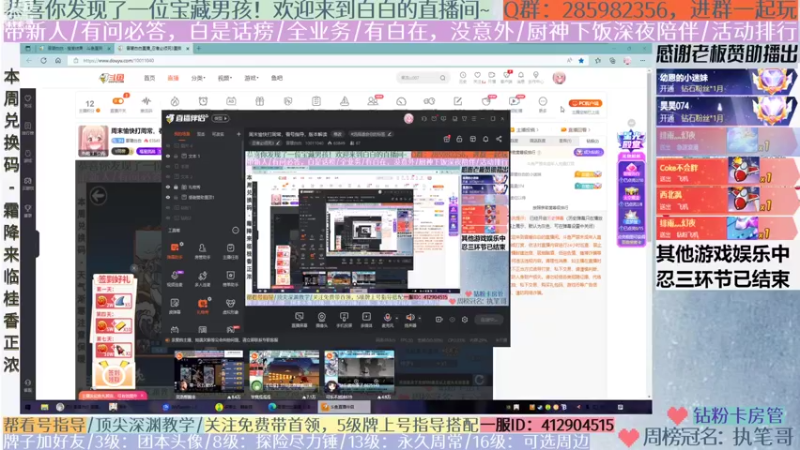The height and width of the screenshot is (450, 800).
Task: Open the history clock icon in Douyu header
Action: 463,76
